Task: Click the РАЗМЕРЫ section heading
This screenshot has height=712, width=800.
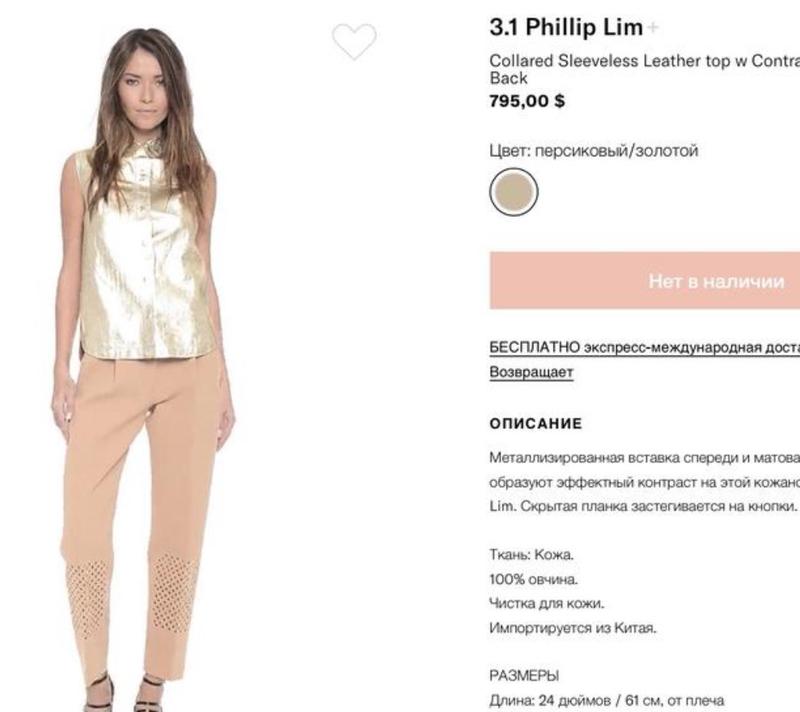Action: coord(524,676)
